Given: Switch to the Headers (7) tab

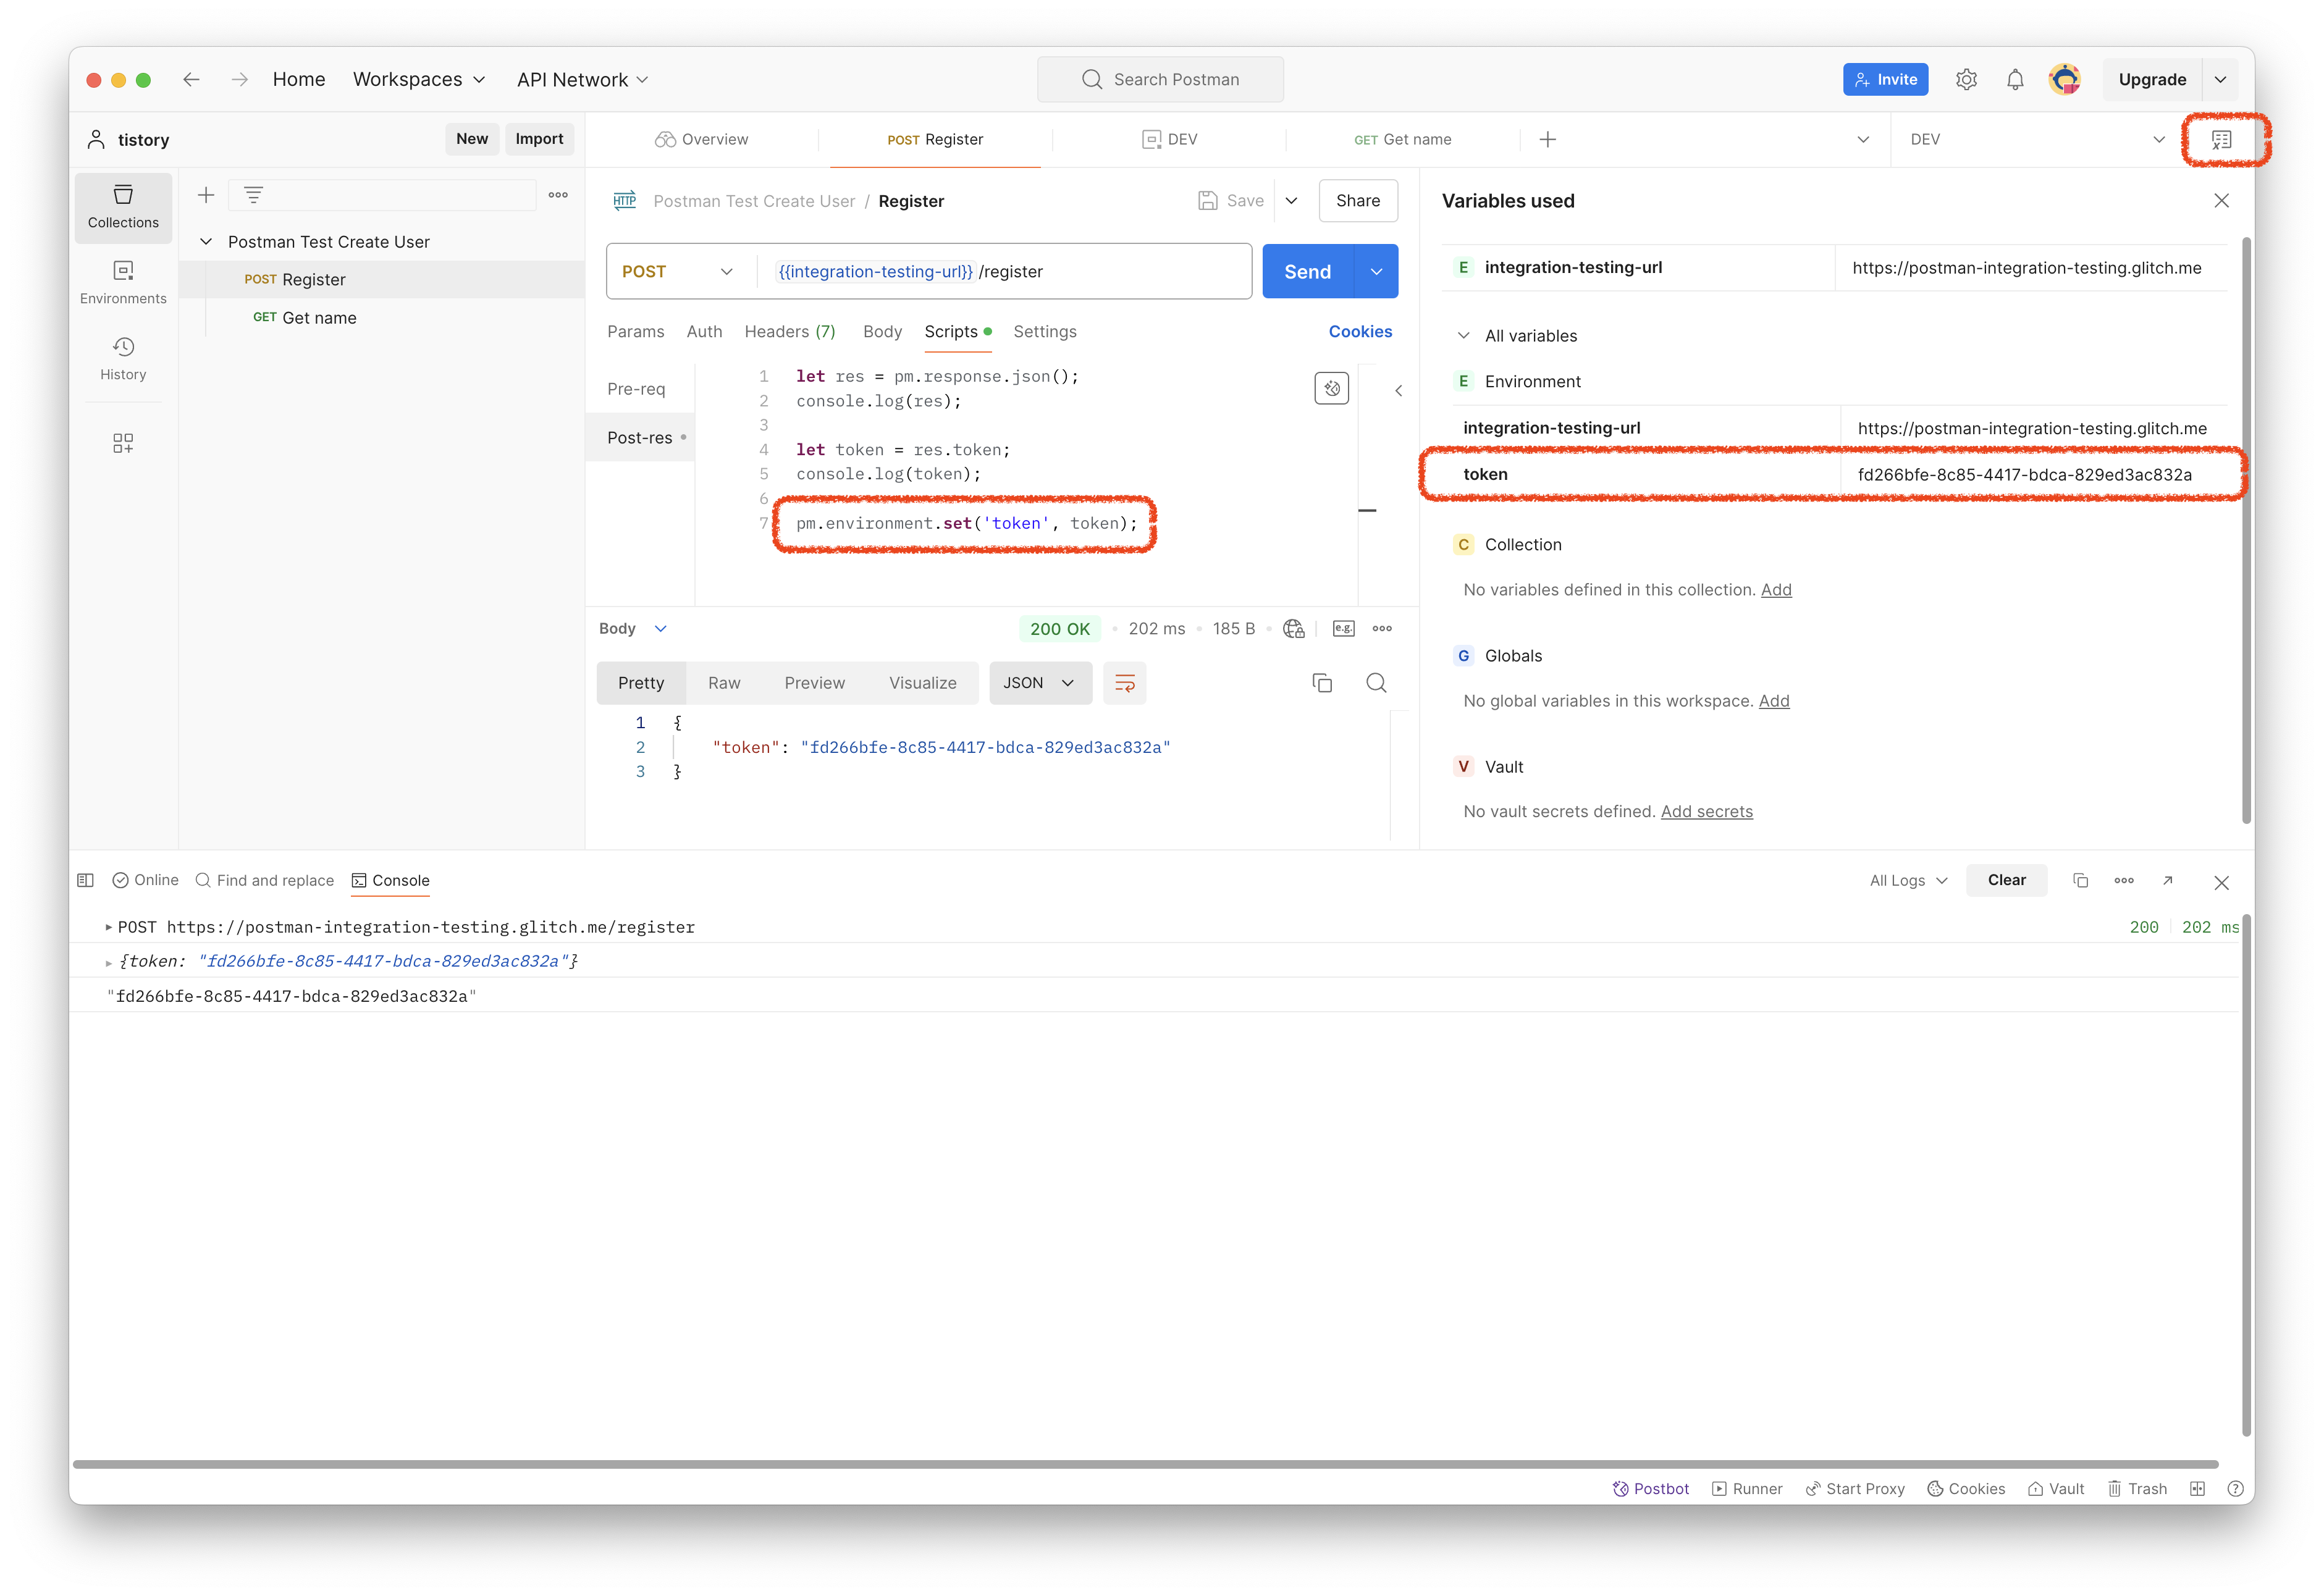Looking at the screenshot, I should (x=789, y=332).
